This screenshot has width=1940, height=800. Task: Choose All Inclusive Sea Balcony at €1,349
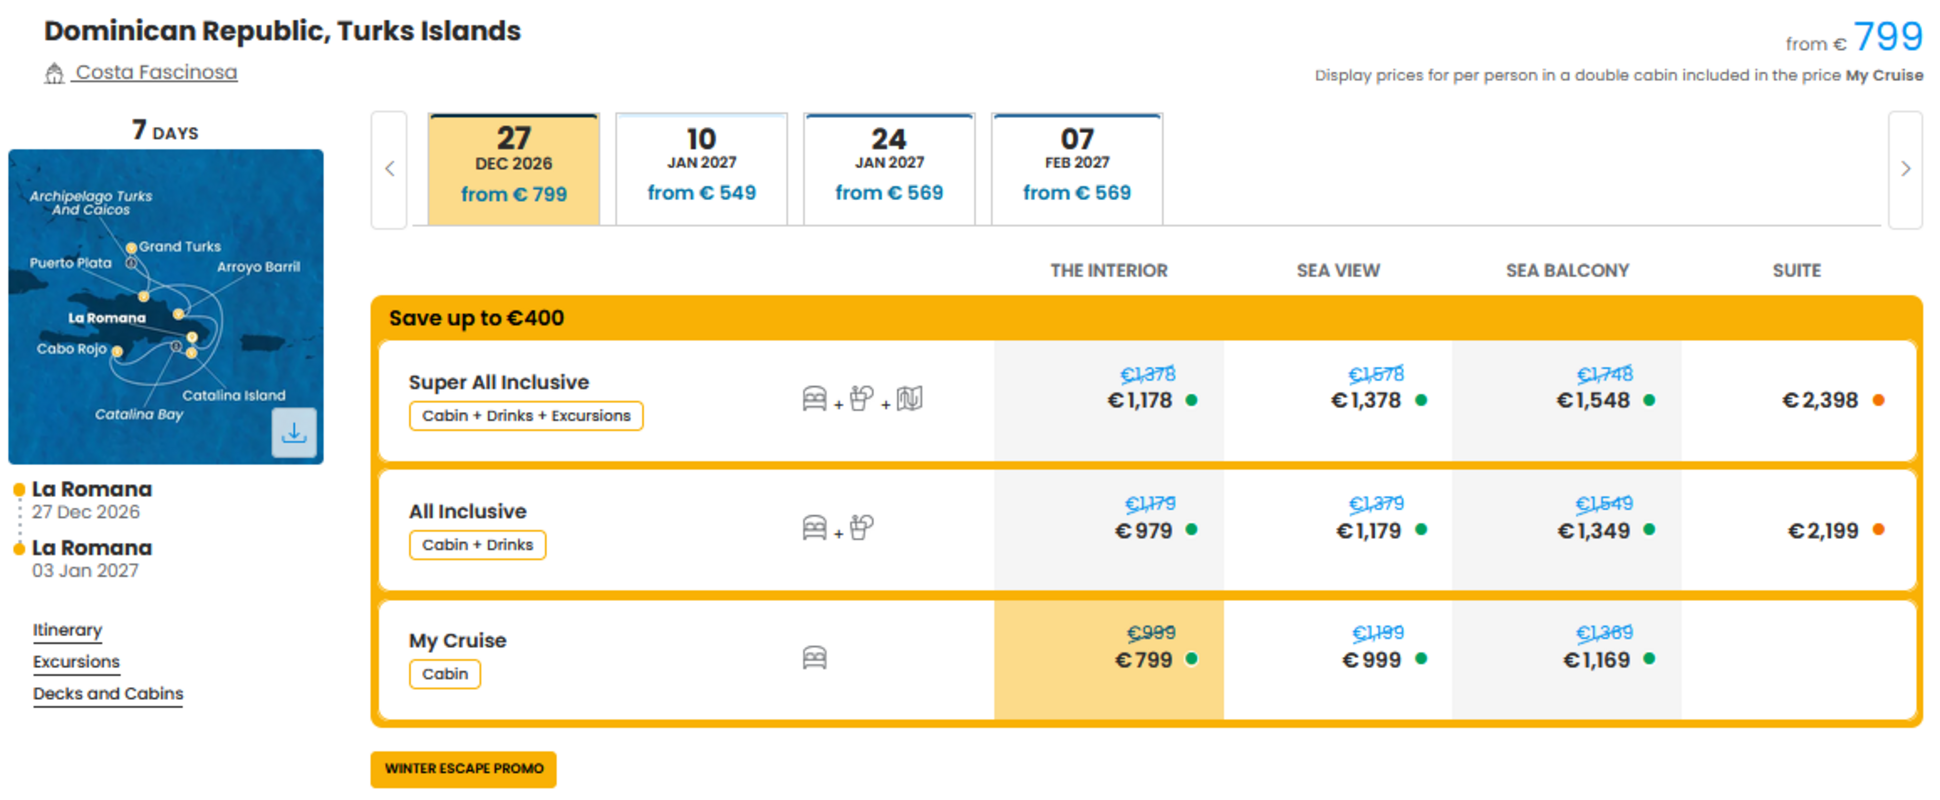pos(1567,530)
